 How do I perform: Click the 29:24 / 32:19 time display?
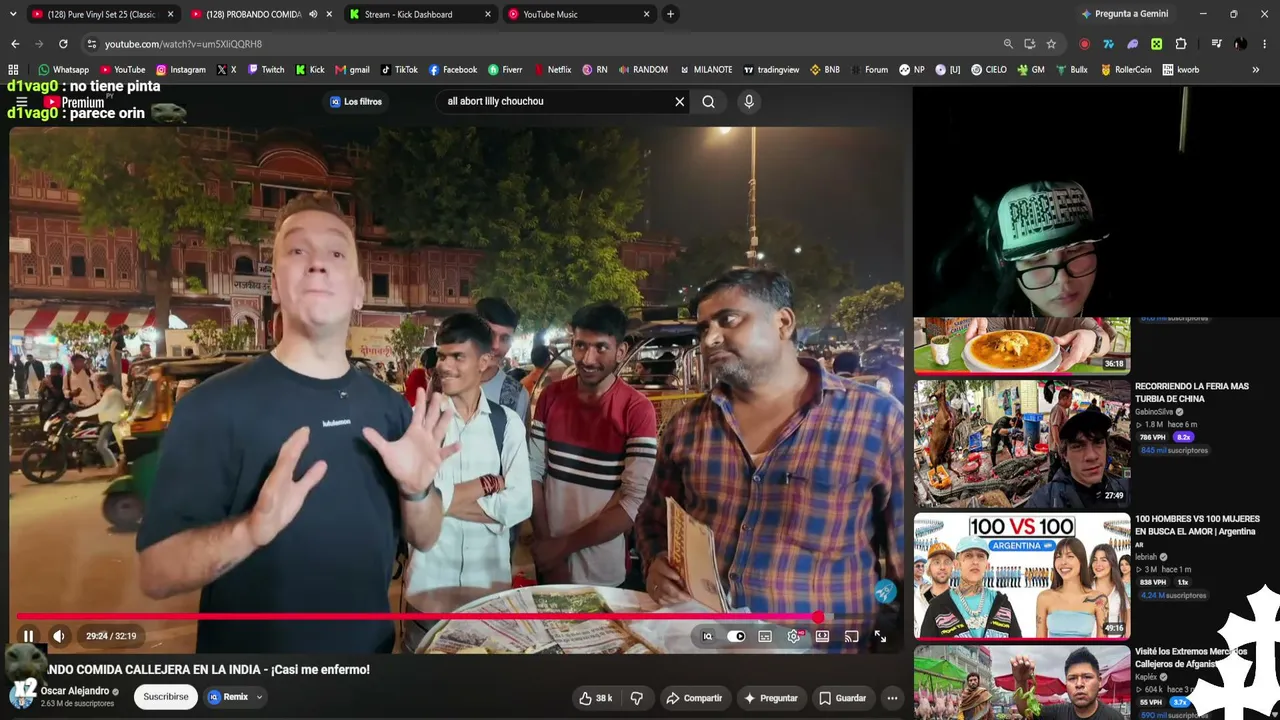pyautogui.click(x=111, y=636)
